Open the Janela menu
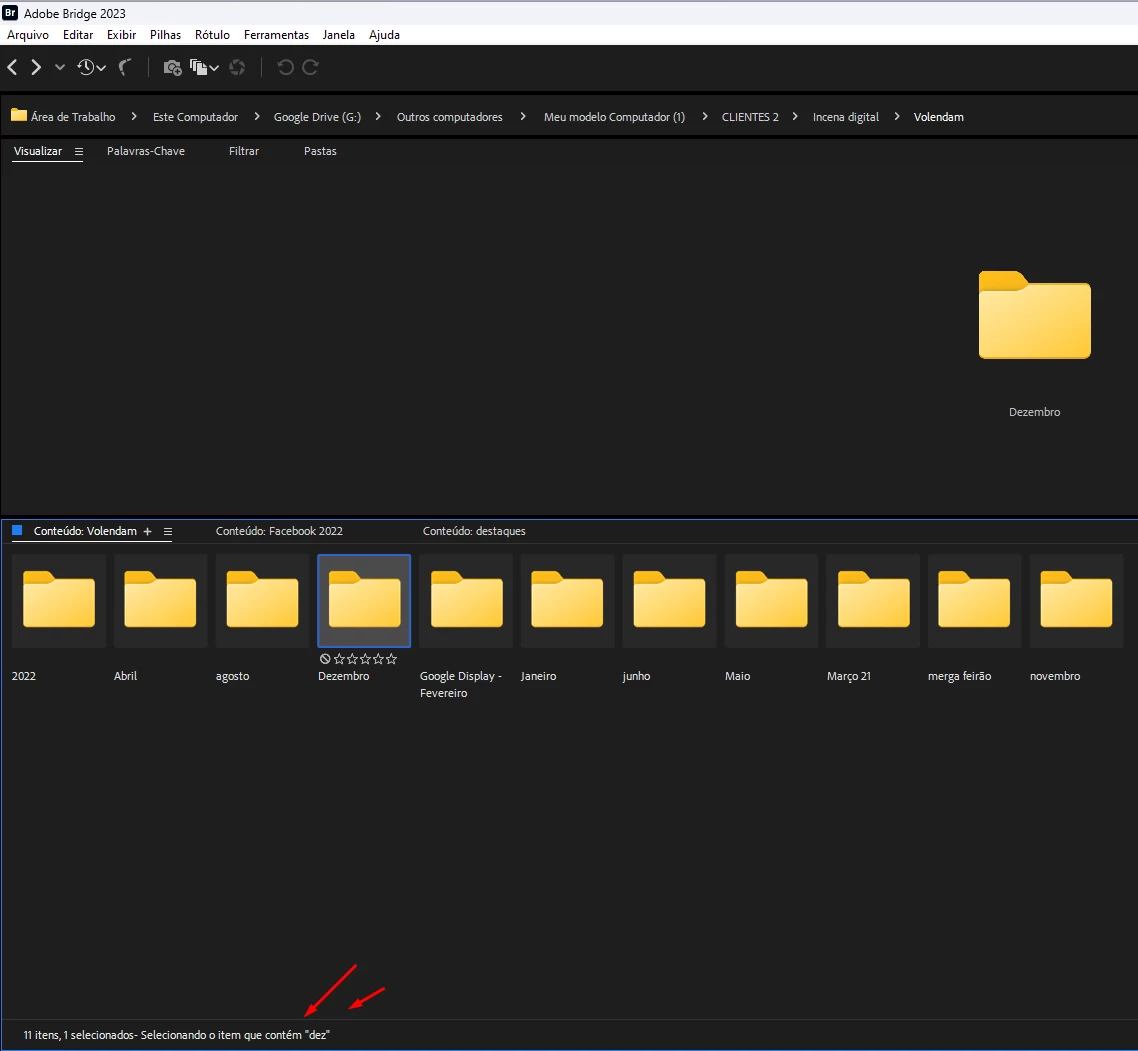Screen dimensions: 1138x1051 [338, 35]
